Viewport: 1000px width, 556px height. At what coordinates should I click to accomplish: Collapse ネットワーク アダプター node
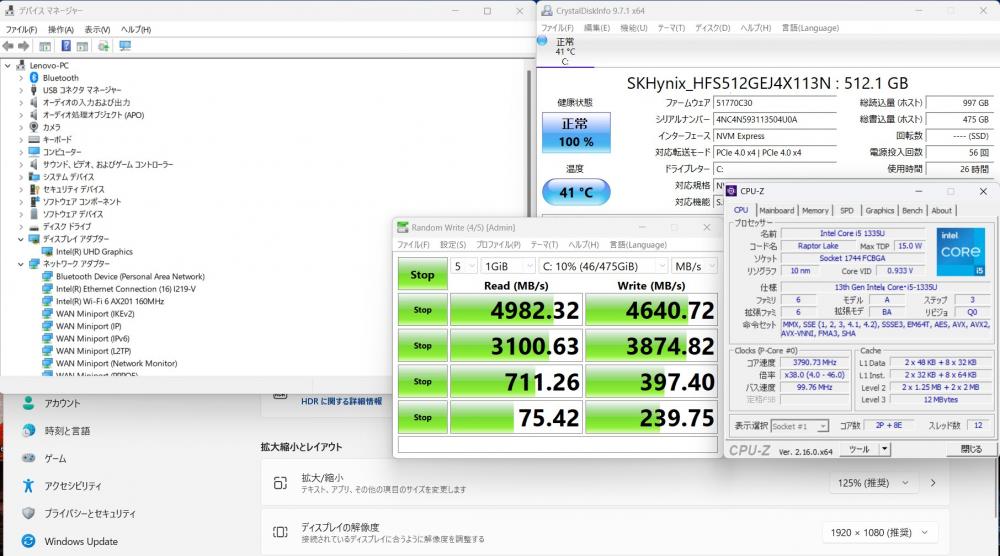(x=20, y=264)
